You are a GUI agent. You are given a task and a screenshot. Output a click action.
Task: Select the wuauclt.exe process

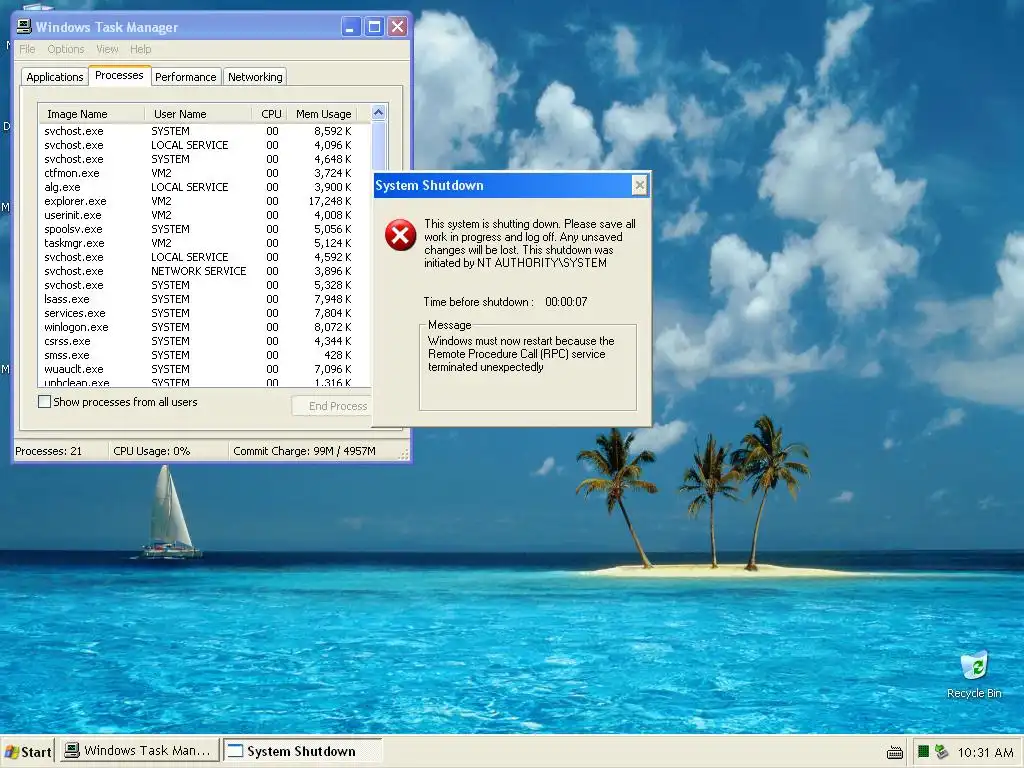204,369
